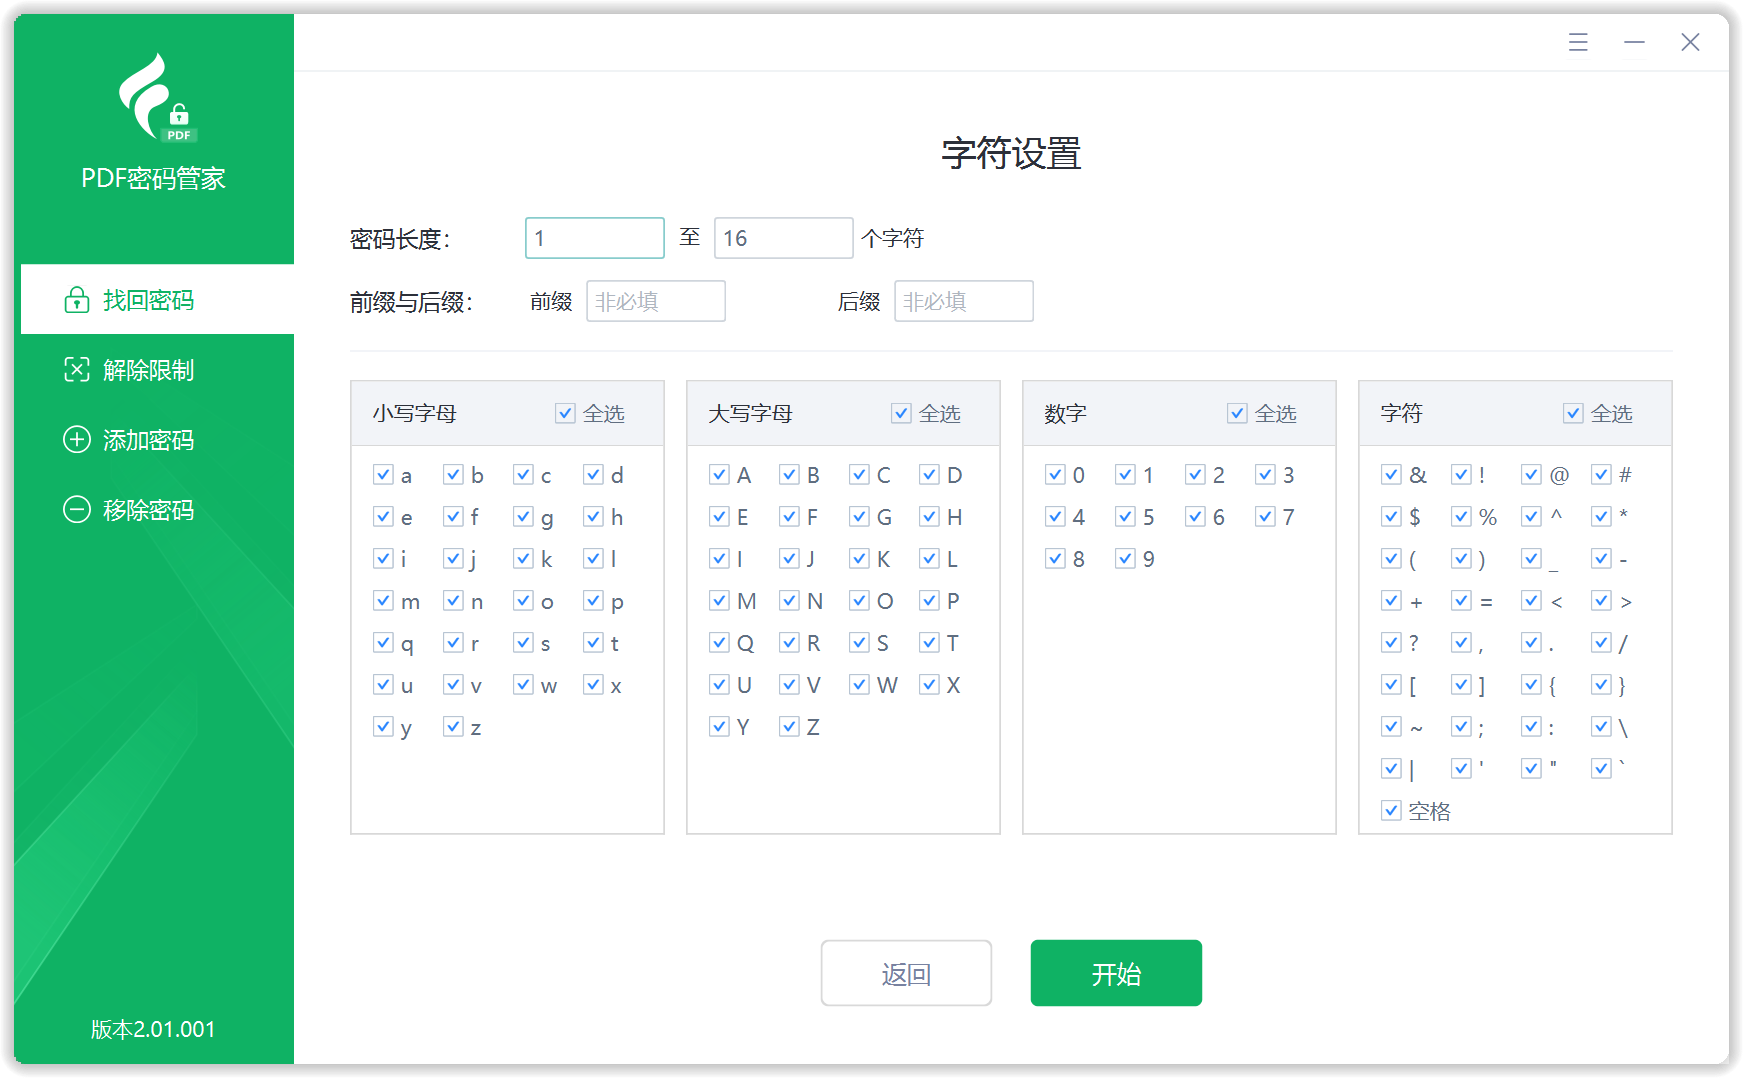1743x1078 pixels.
Task: Click the 返回 button
Action: pyautogui.click(x=906, y=973)
